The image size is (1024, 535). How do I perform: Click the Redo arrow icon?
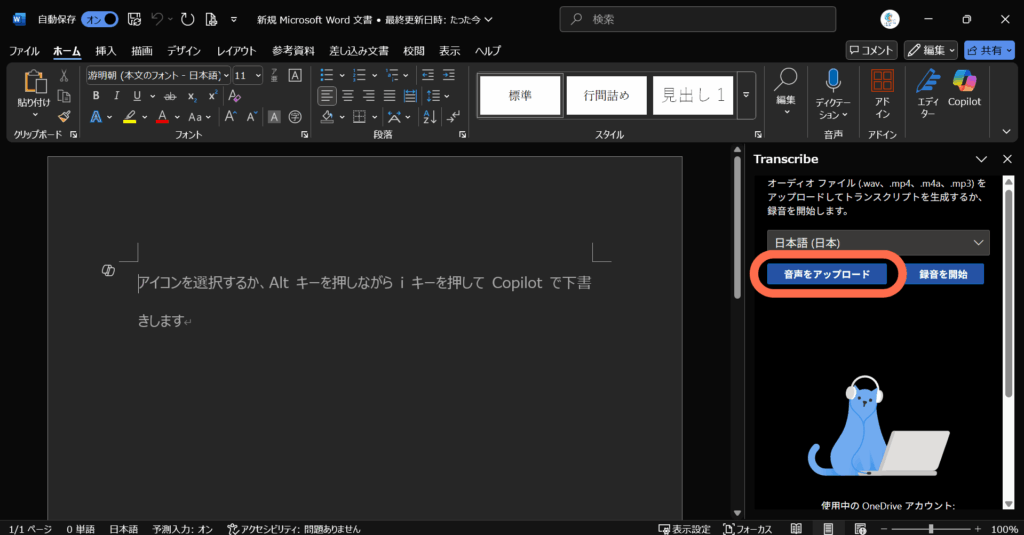(x=187, y=20)
